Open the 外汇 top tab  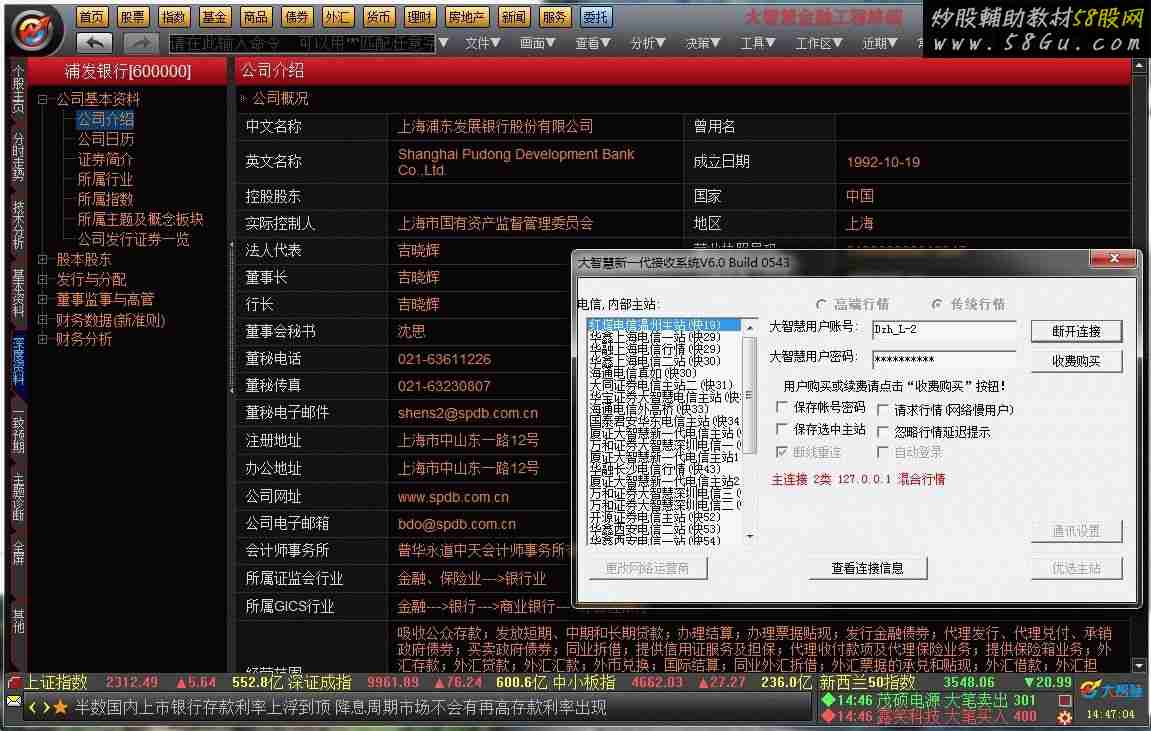click(x=338, y=17)
